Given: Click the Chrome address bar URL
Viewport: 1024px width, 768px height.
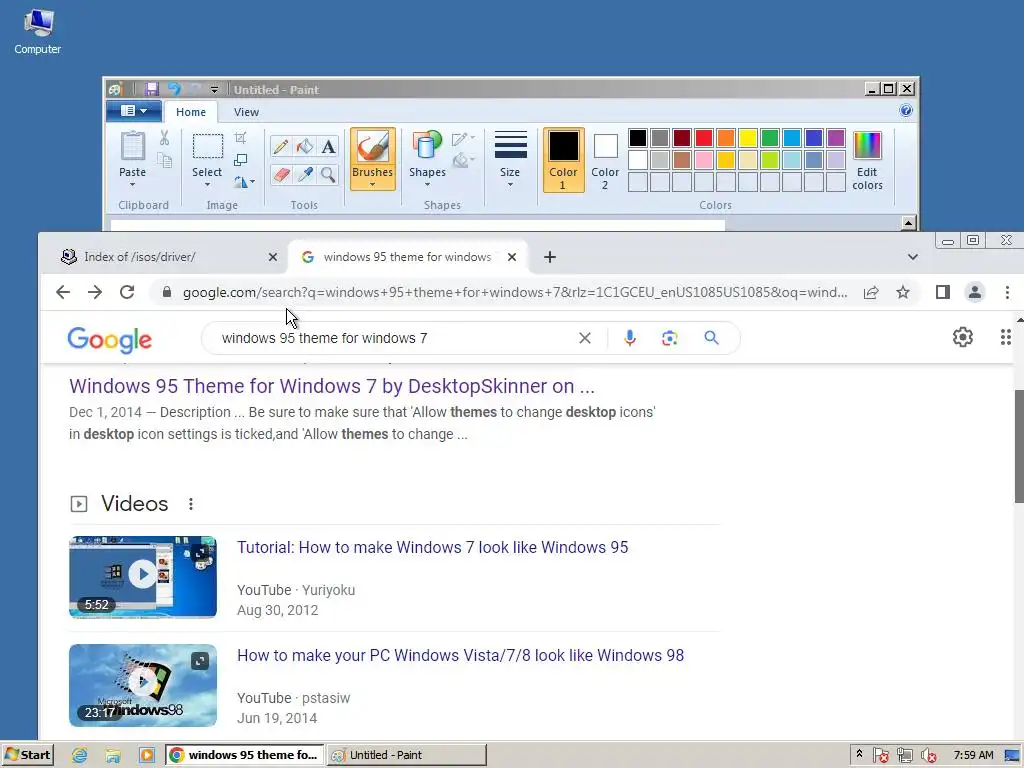Looking at the screenshot, I should [515, 292].
